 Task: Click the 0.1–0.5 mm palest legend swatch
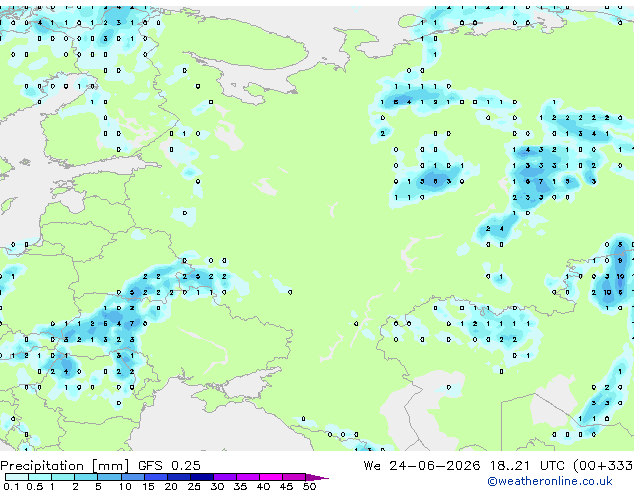click(x=17, y=477)
